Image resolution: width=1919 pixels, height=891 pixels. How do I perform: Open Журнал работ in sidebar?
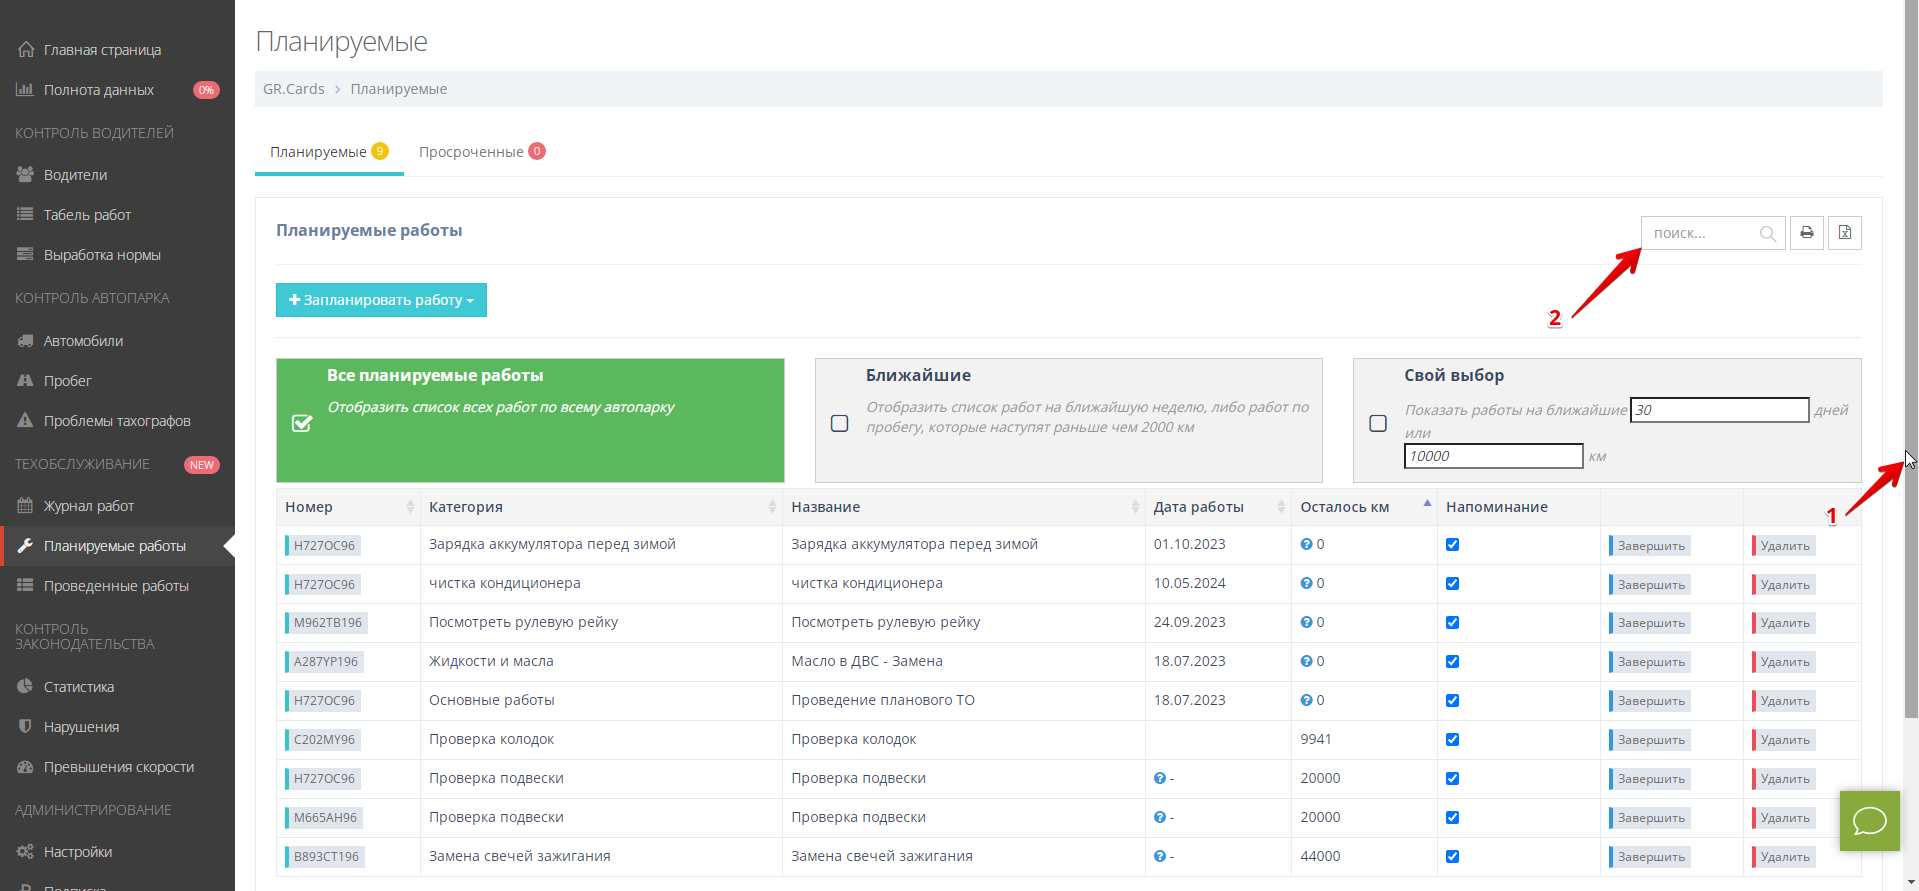tap(89, 506)
